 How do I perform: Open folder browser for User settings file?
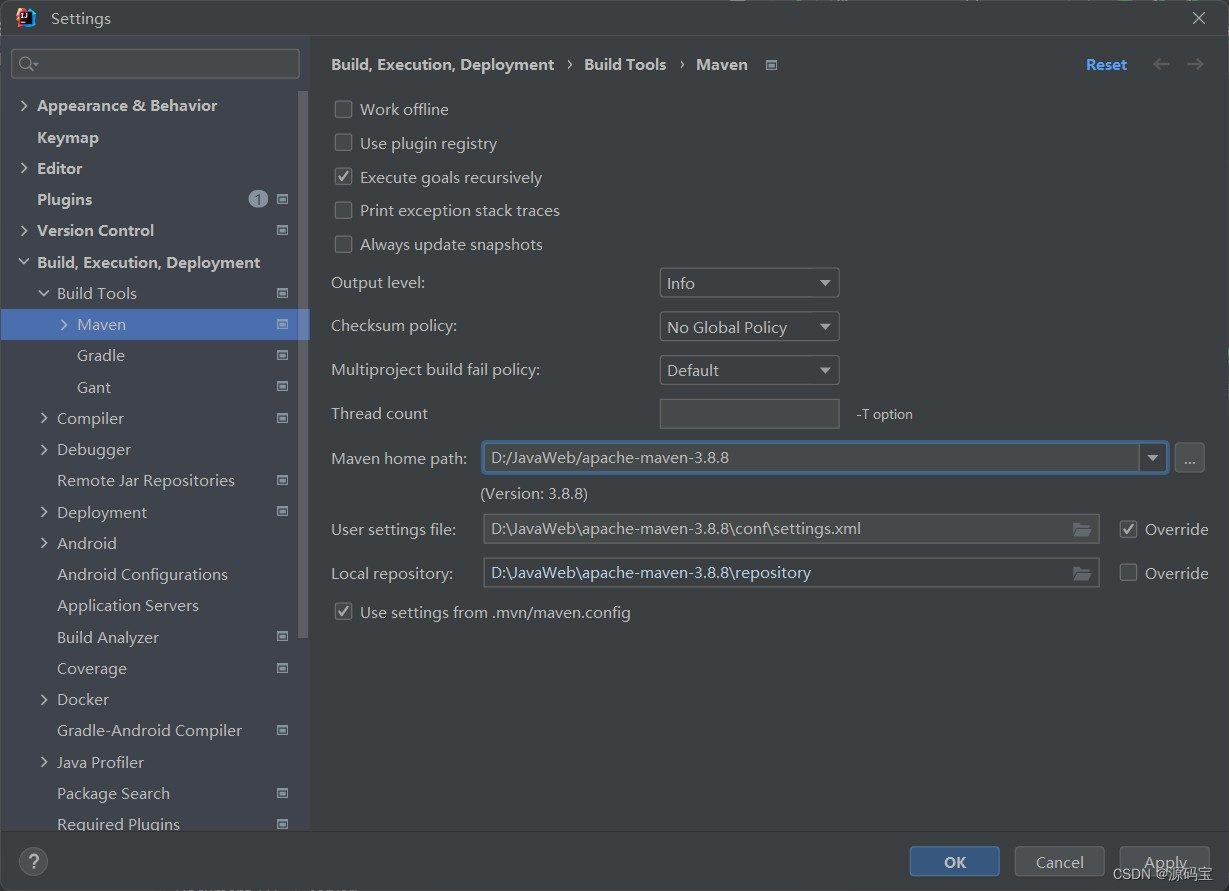1081,529
